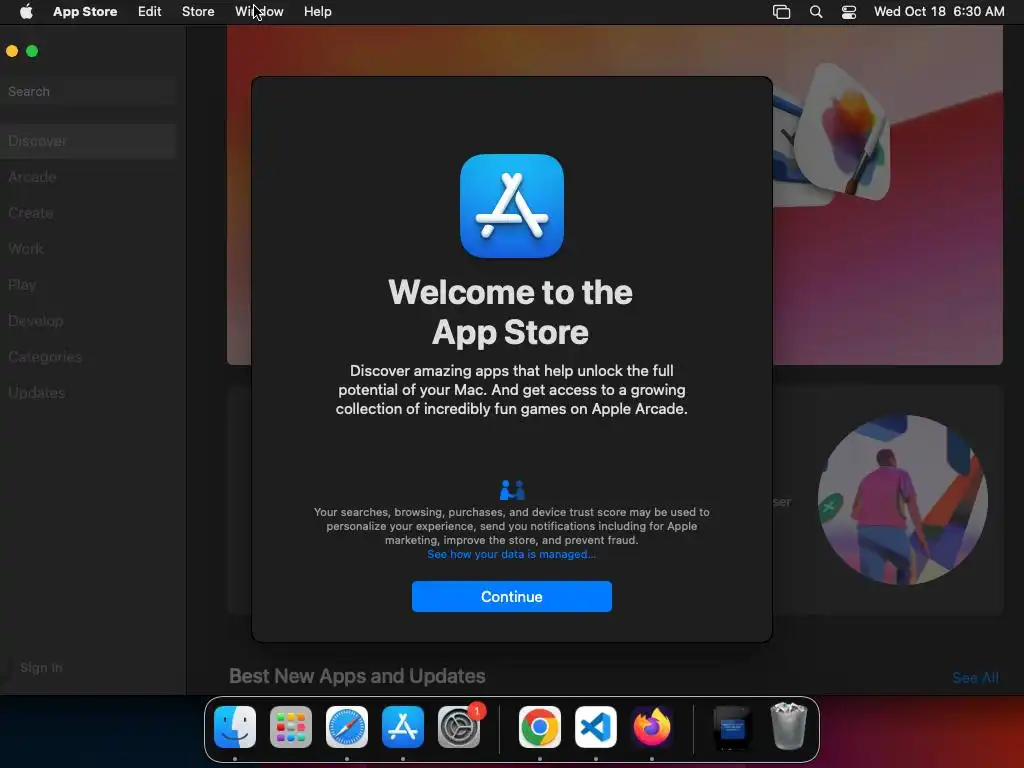Open Firefox from the Dock
The image size is (1024, 768).
pos(652,726)
